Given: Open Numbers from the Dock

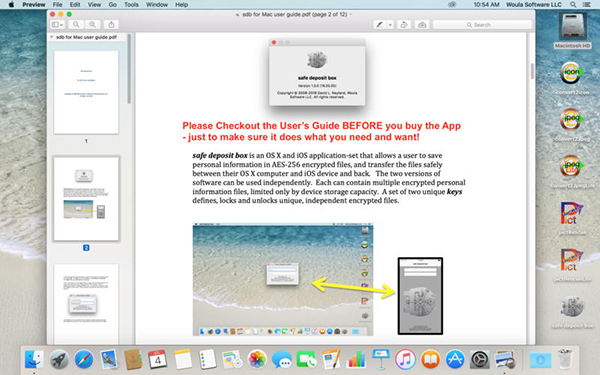Looking at the screenshot, I should [x=356, y=359].
